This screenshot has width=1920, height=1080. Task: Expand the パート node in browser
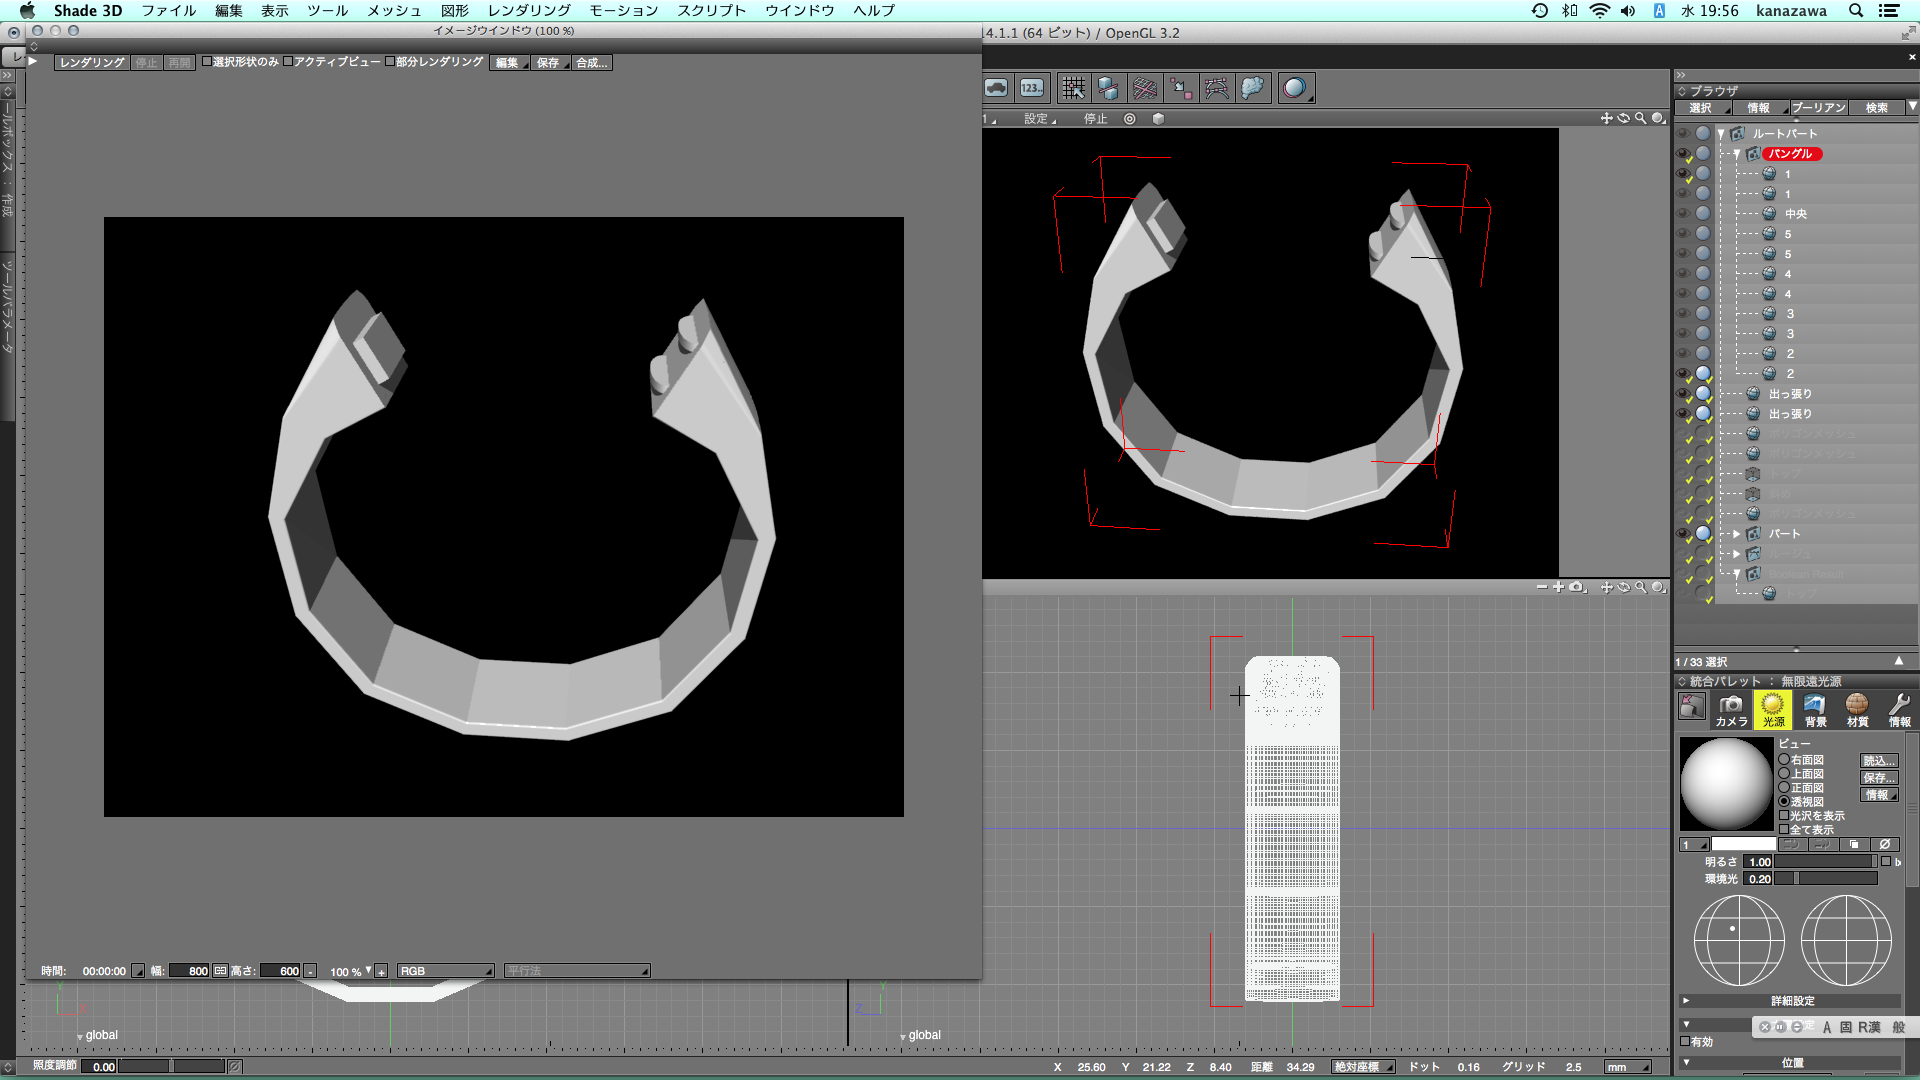pos(1737,534)
